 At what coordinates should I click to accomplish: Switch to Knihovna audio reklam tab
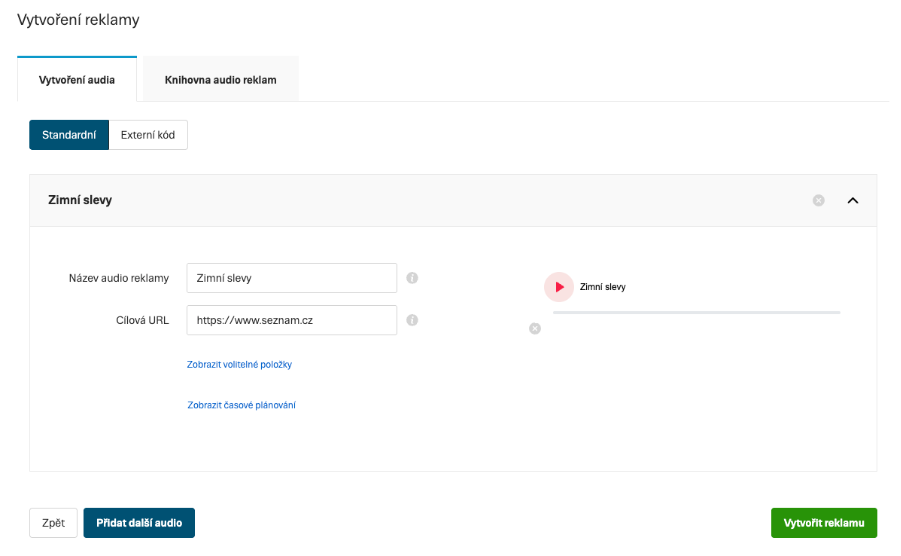pyautogui.click(x=220, y=80)
